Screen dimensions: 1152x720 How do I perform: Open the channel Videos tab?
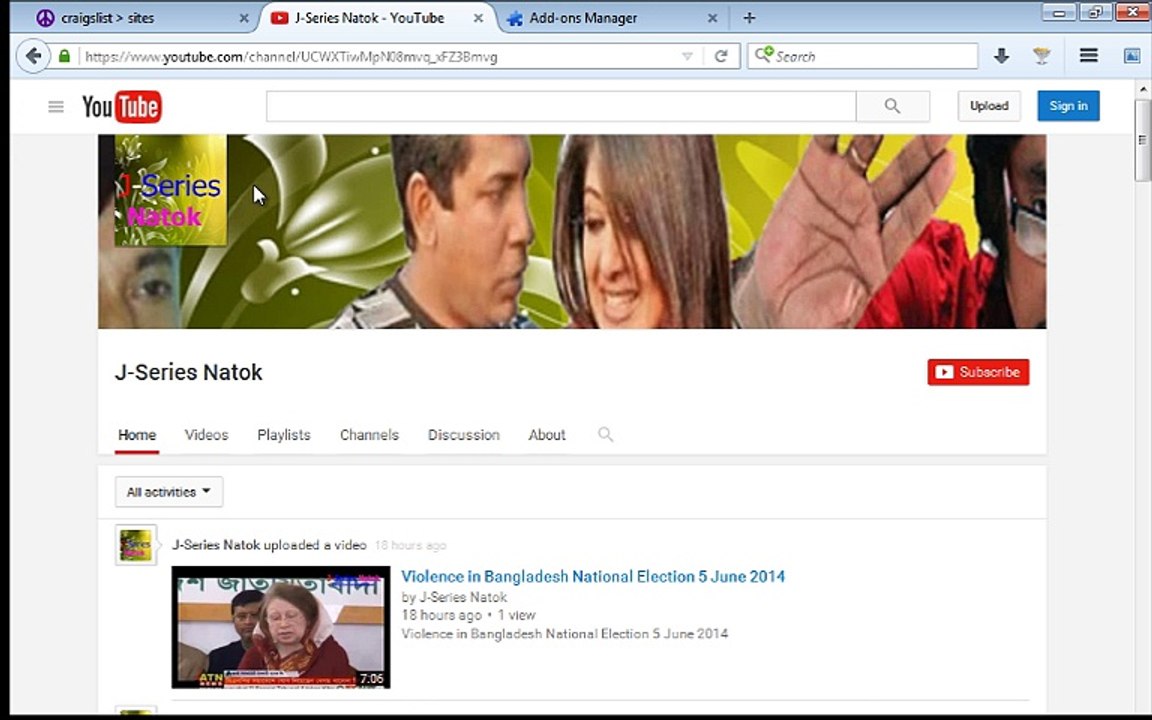pos(206,435)
